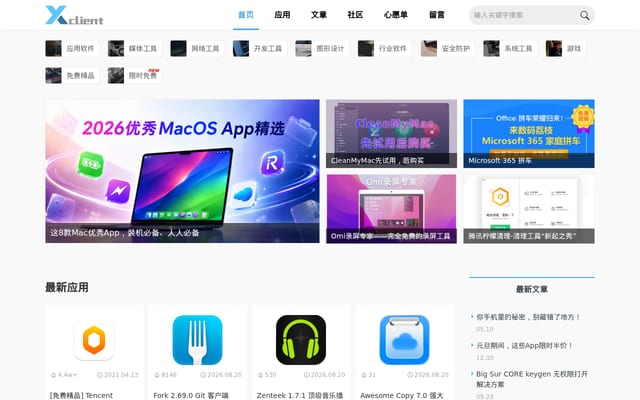The height and width of the screenshot is (400, 640).
Task: Click the Xclient logo
Action: click(x=74, y=15)
